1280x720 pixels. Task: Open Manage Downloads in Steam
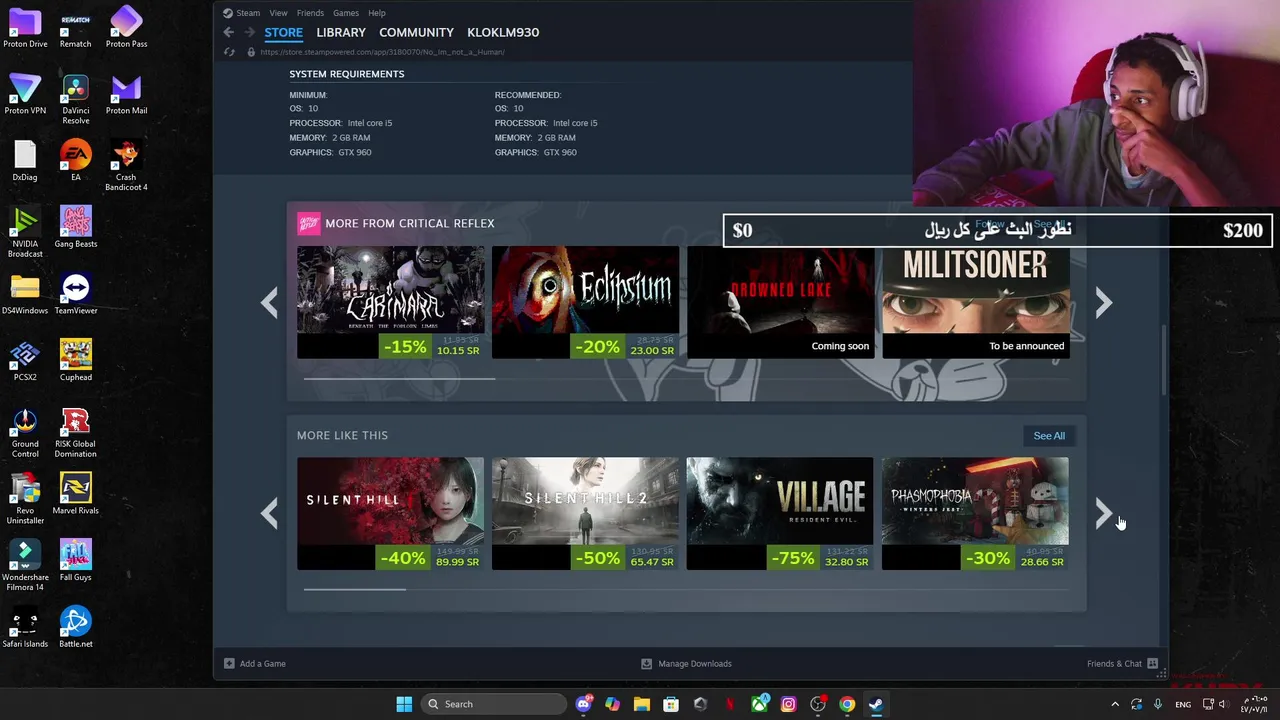point(686,663)
